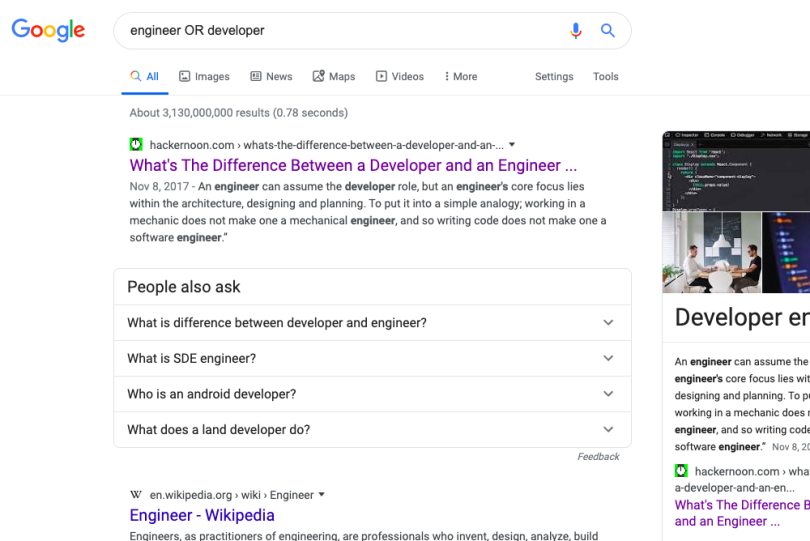This screenshot has height=541, width=810.
Task: Switch to the Videos tab
Action: coord(400,76)
